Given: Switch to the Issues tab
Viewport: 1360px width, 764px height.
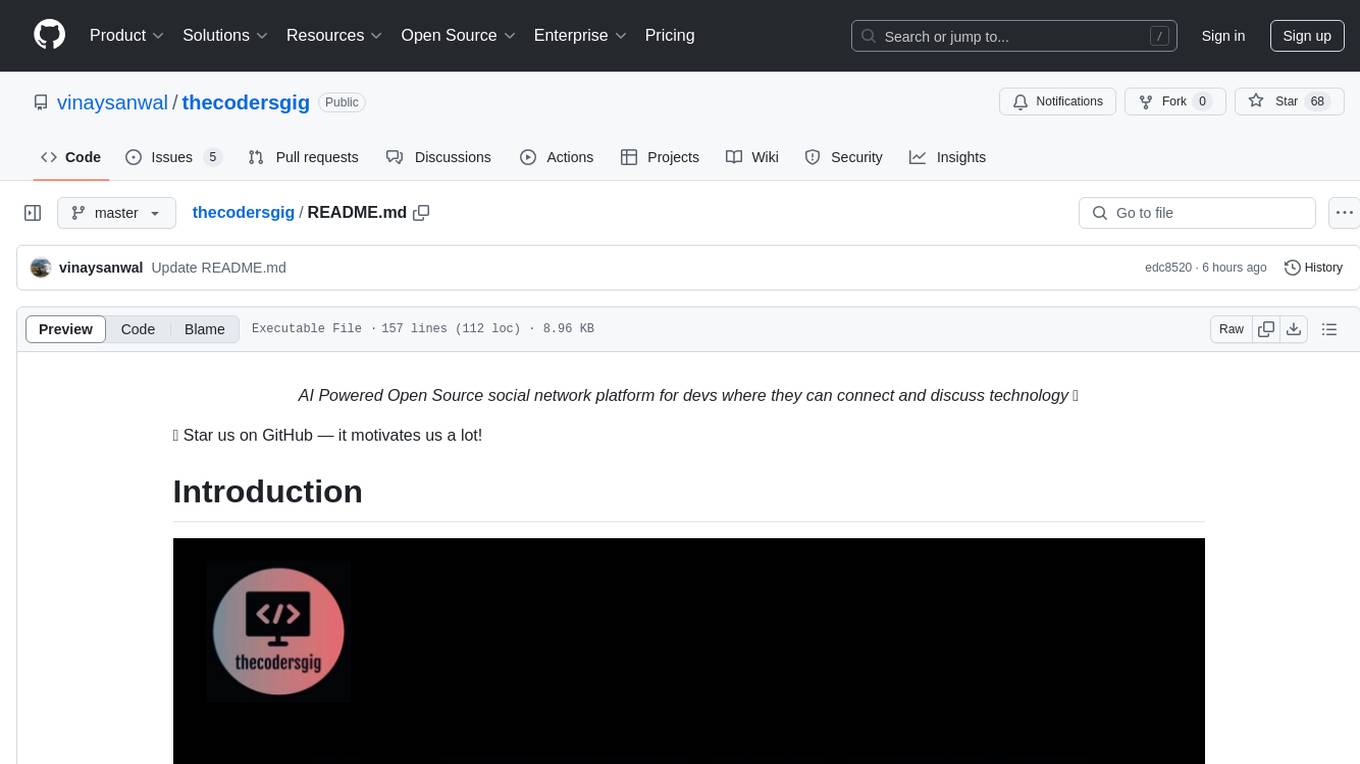Looking at the screenshot, I should tap(172, 157).
